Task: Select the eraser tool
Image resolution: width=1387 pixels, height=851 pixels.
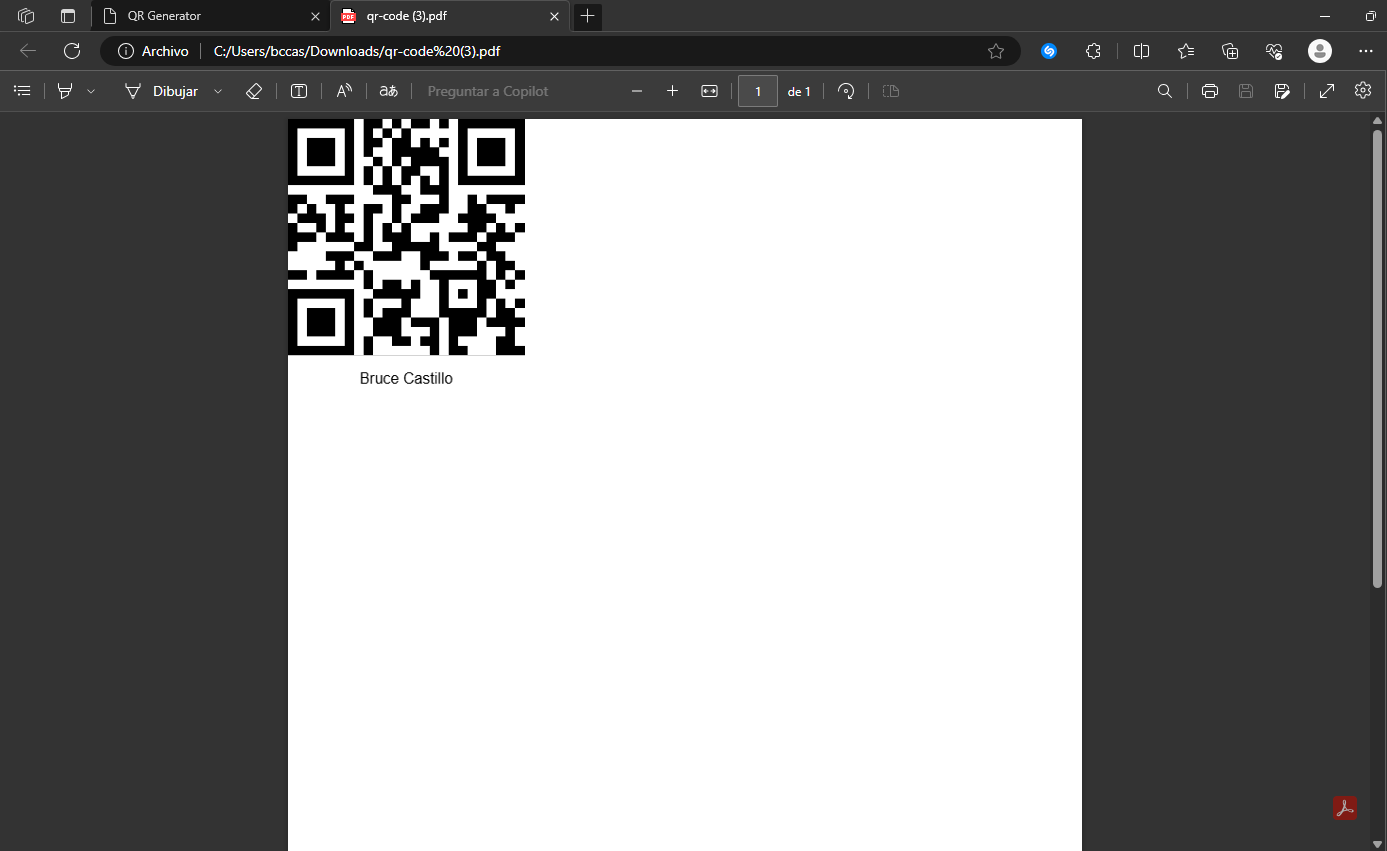Action: tap(254, 91)
